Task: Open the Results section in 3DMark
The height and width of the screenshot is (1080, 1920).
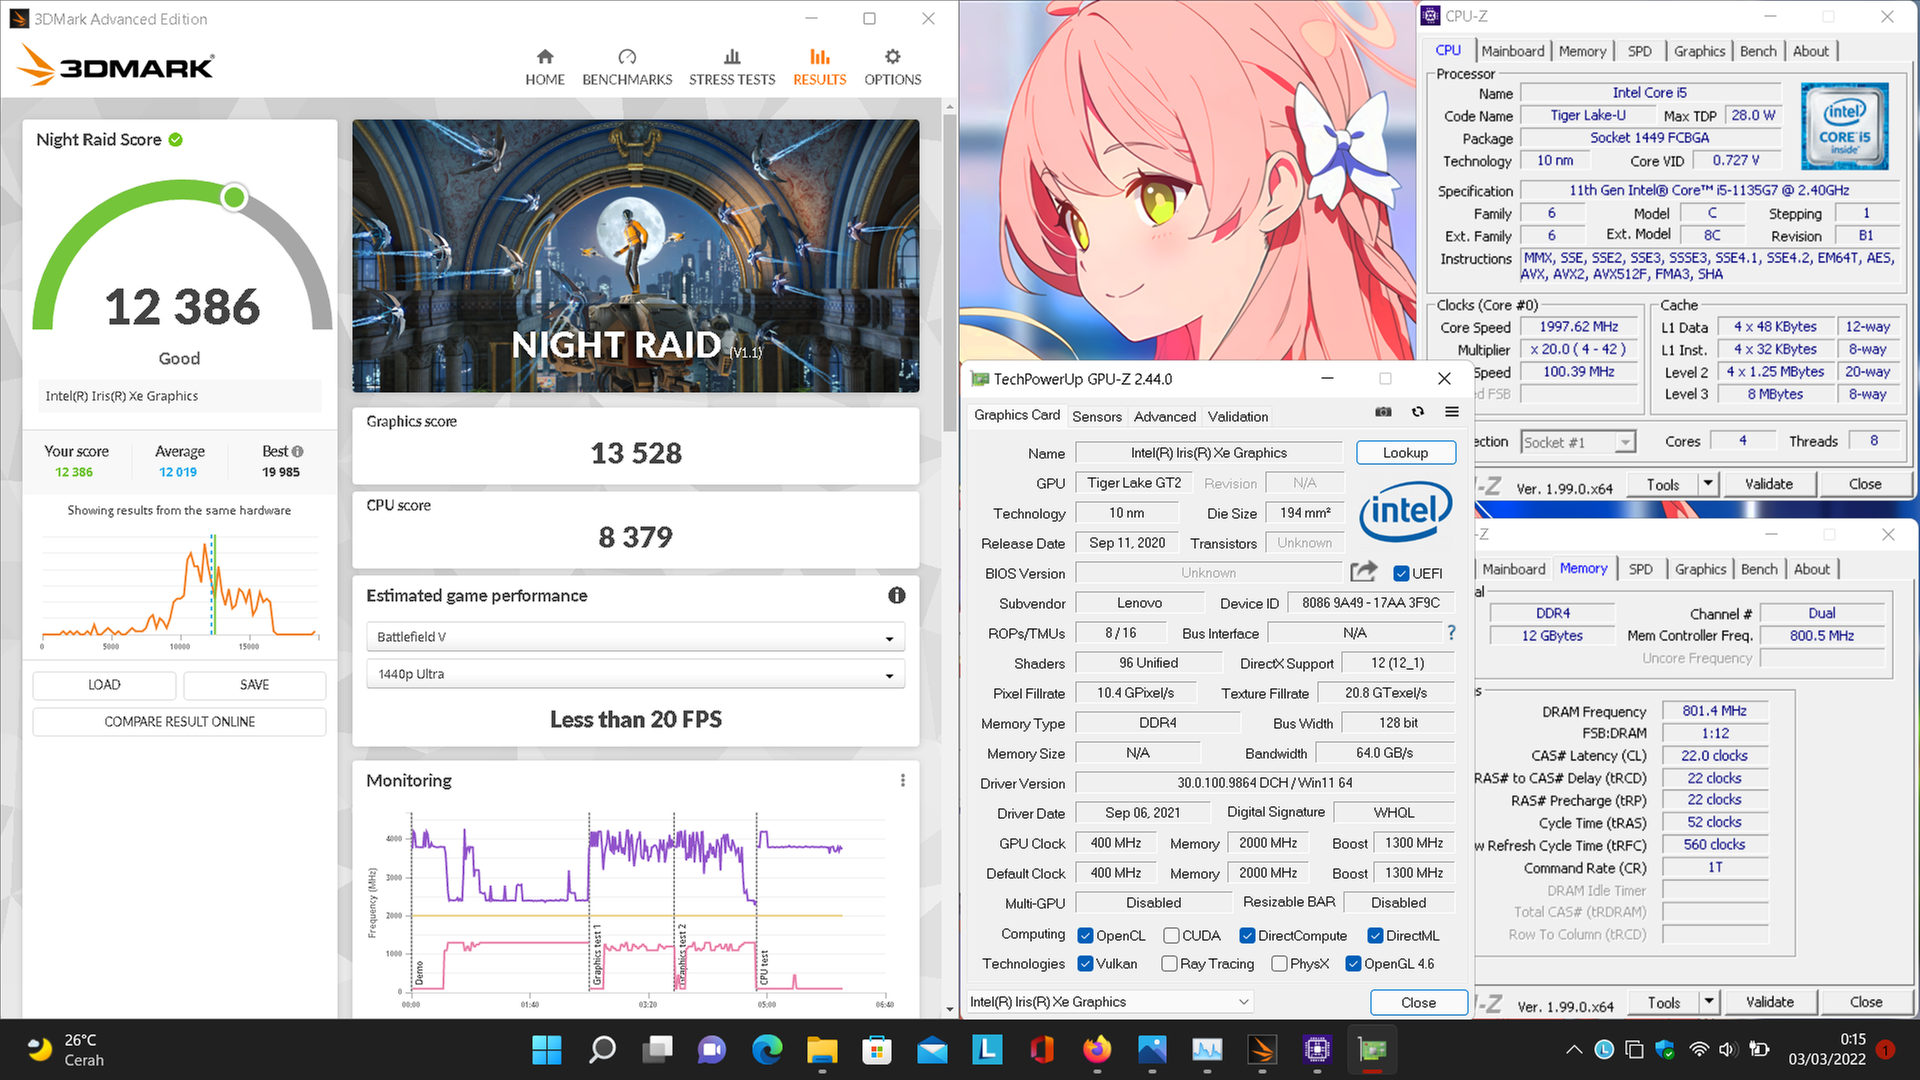Action: pyautogui.click(x=820, y=67)
